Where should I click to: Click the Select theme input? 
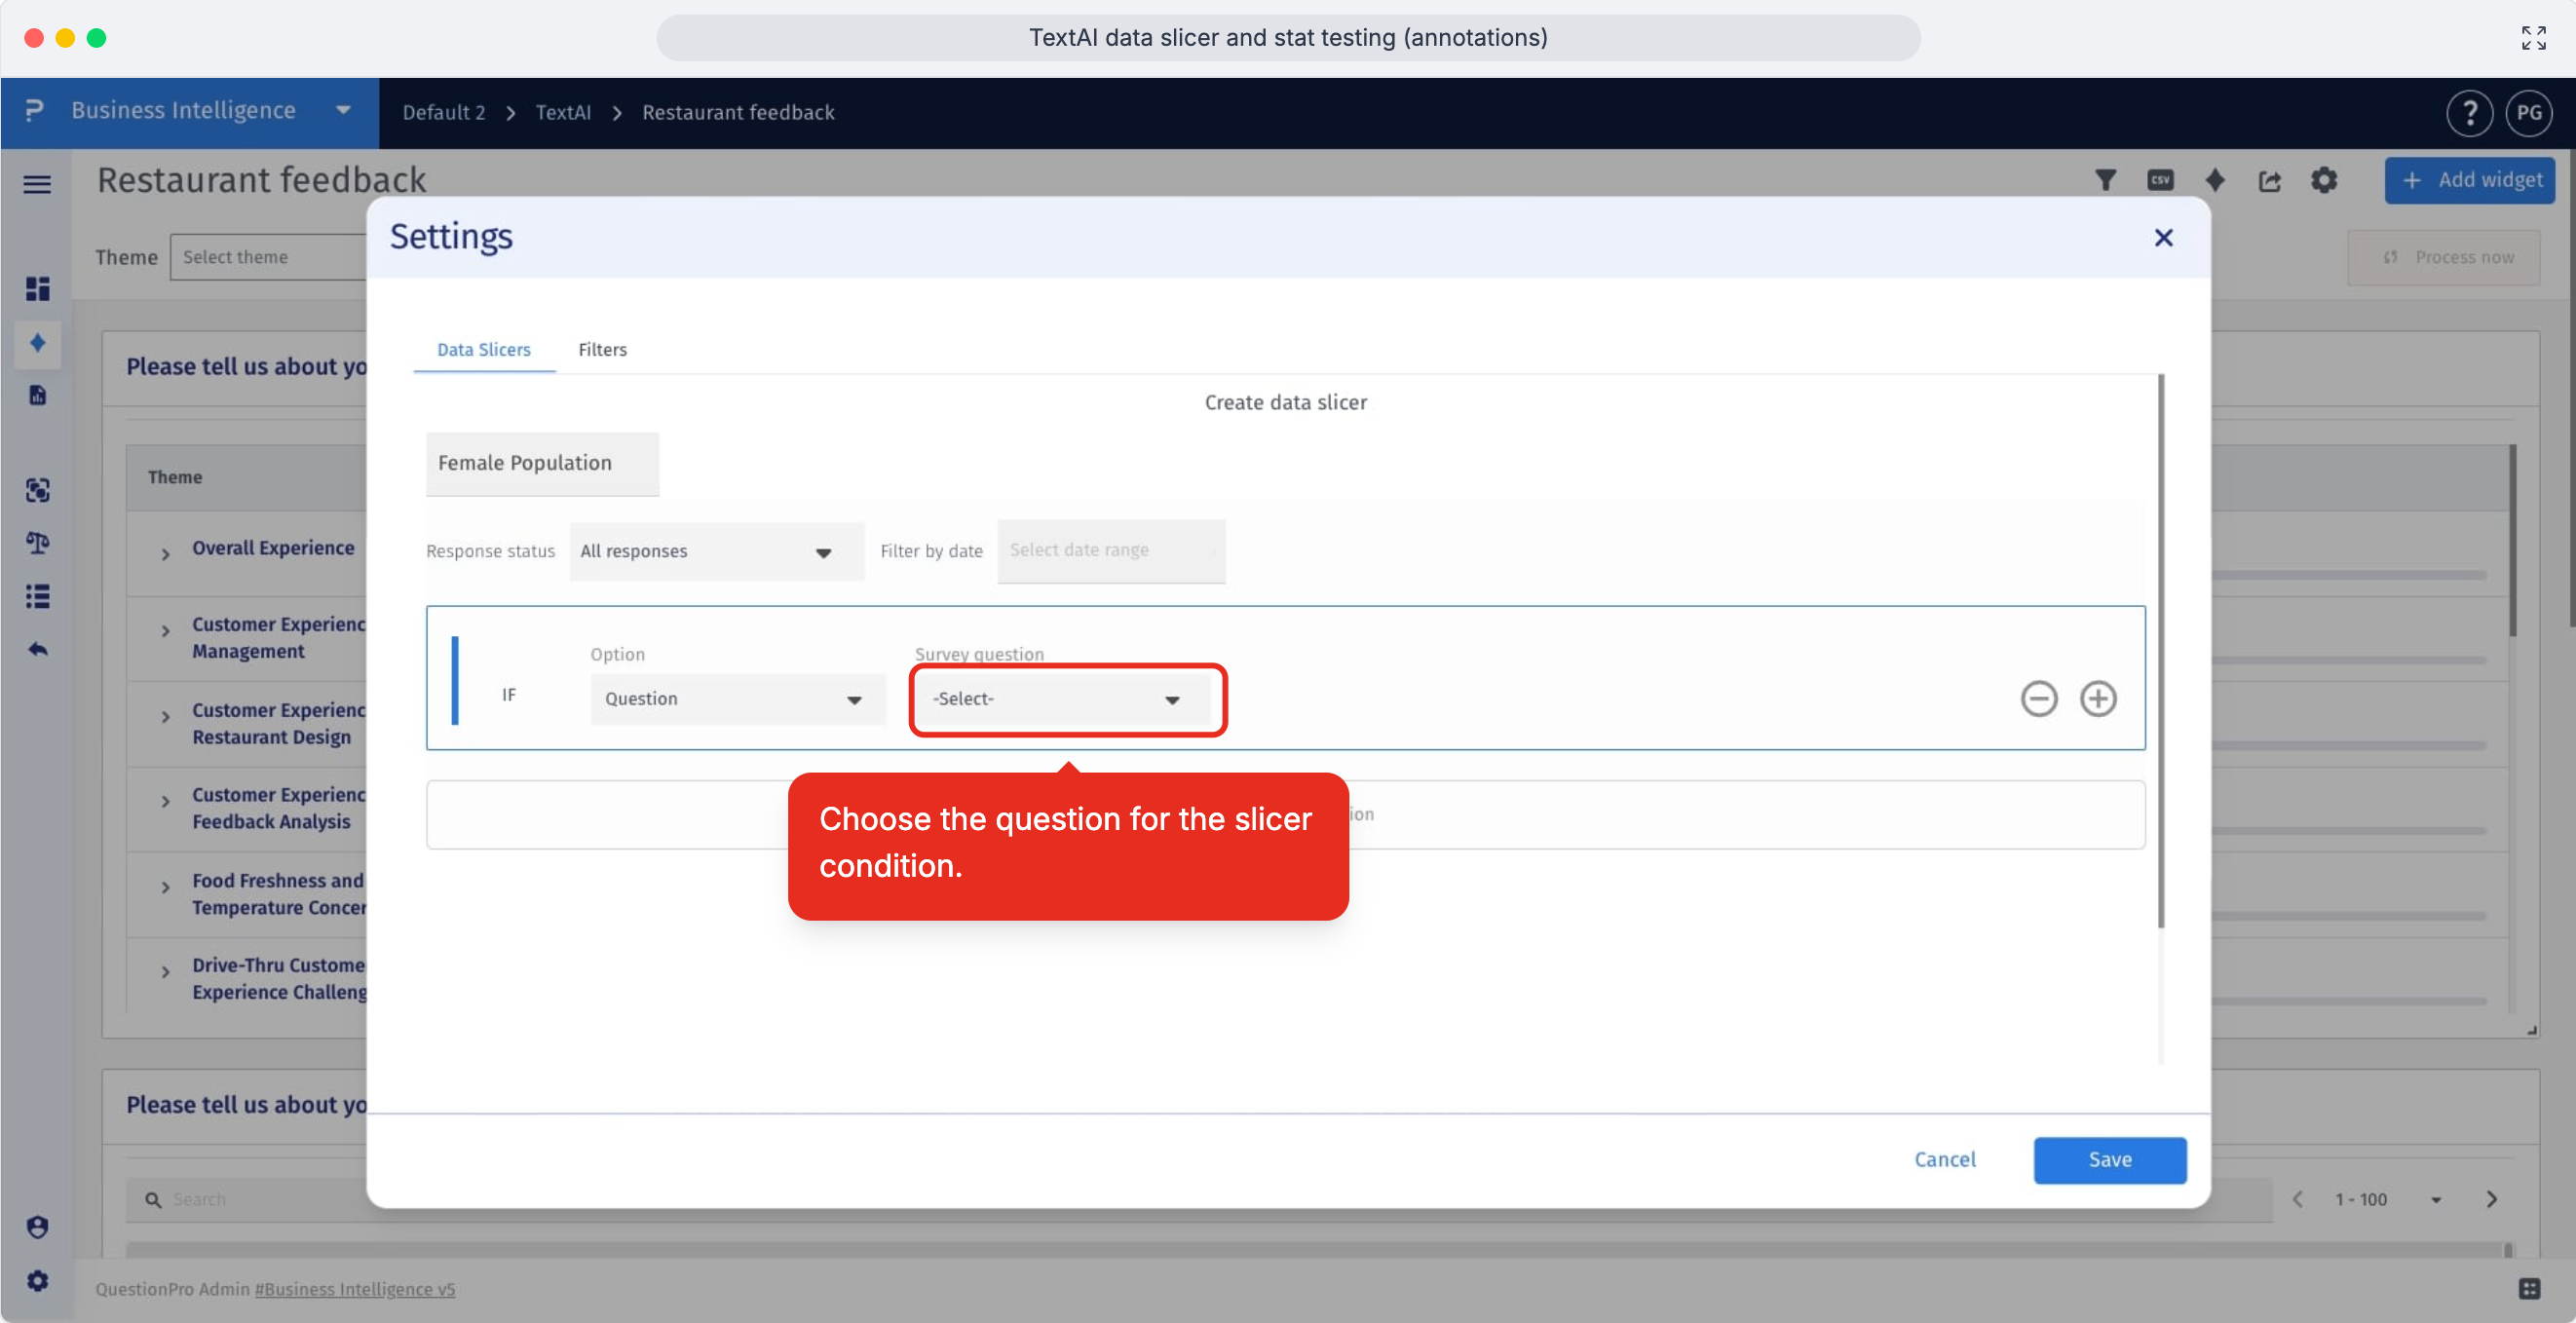coord(270,257)
